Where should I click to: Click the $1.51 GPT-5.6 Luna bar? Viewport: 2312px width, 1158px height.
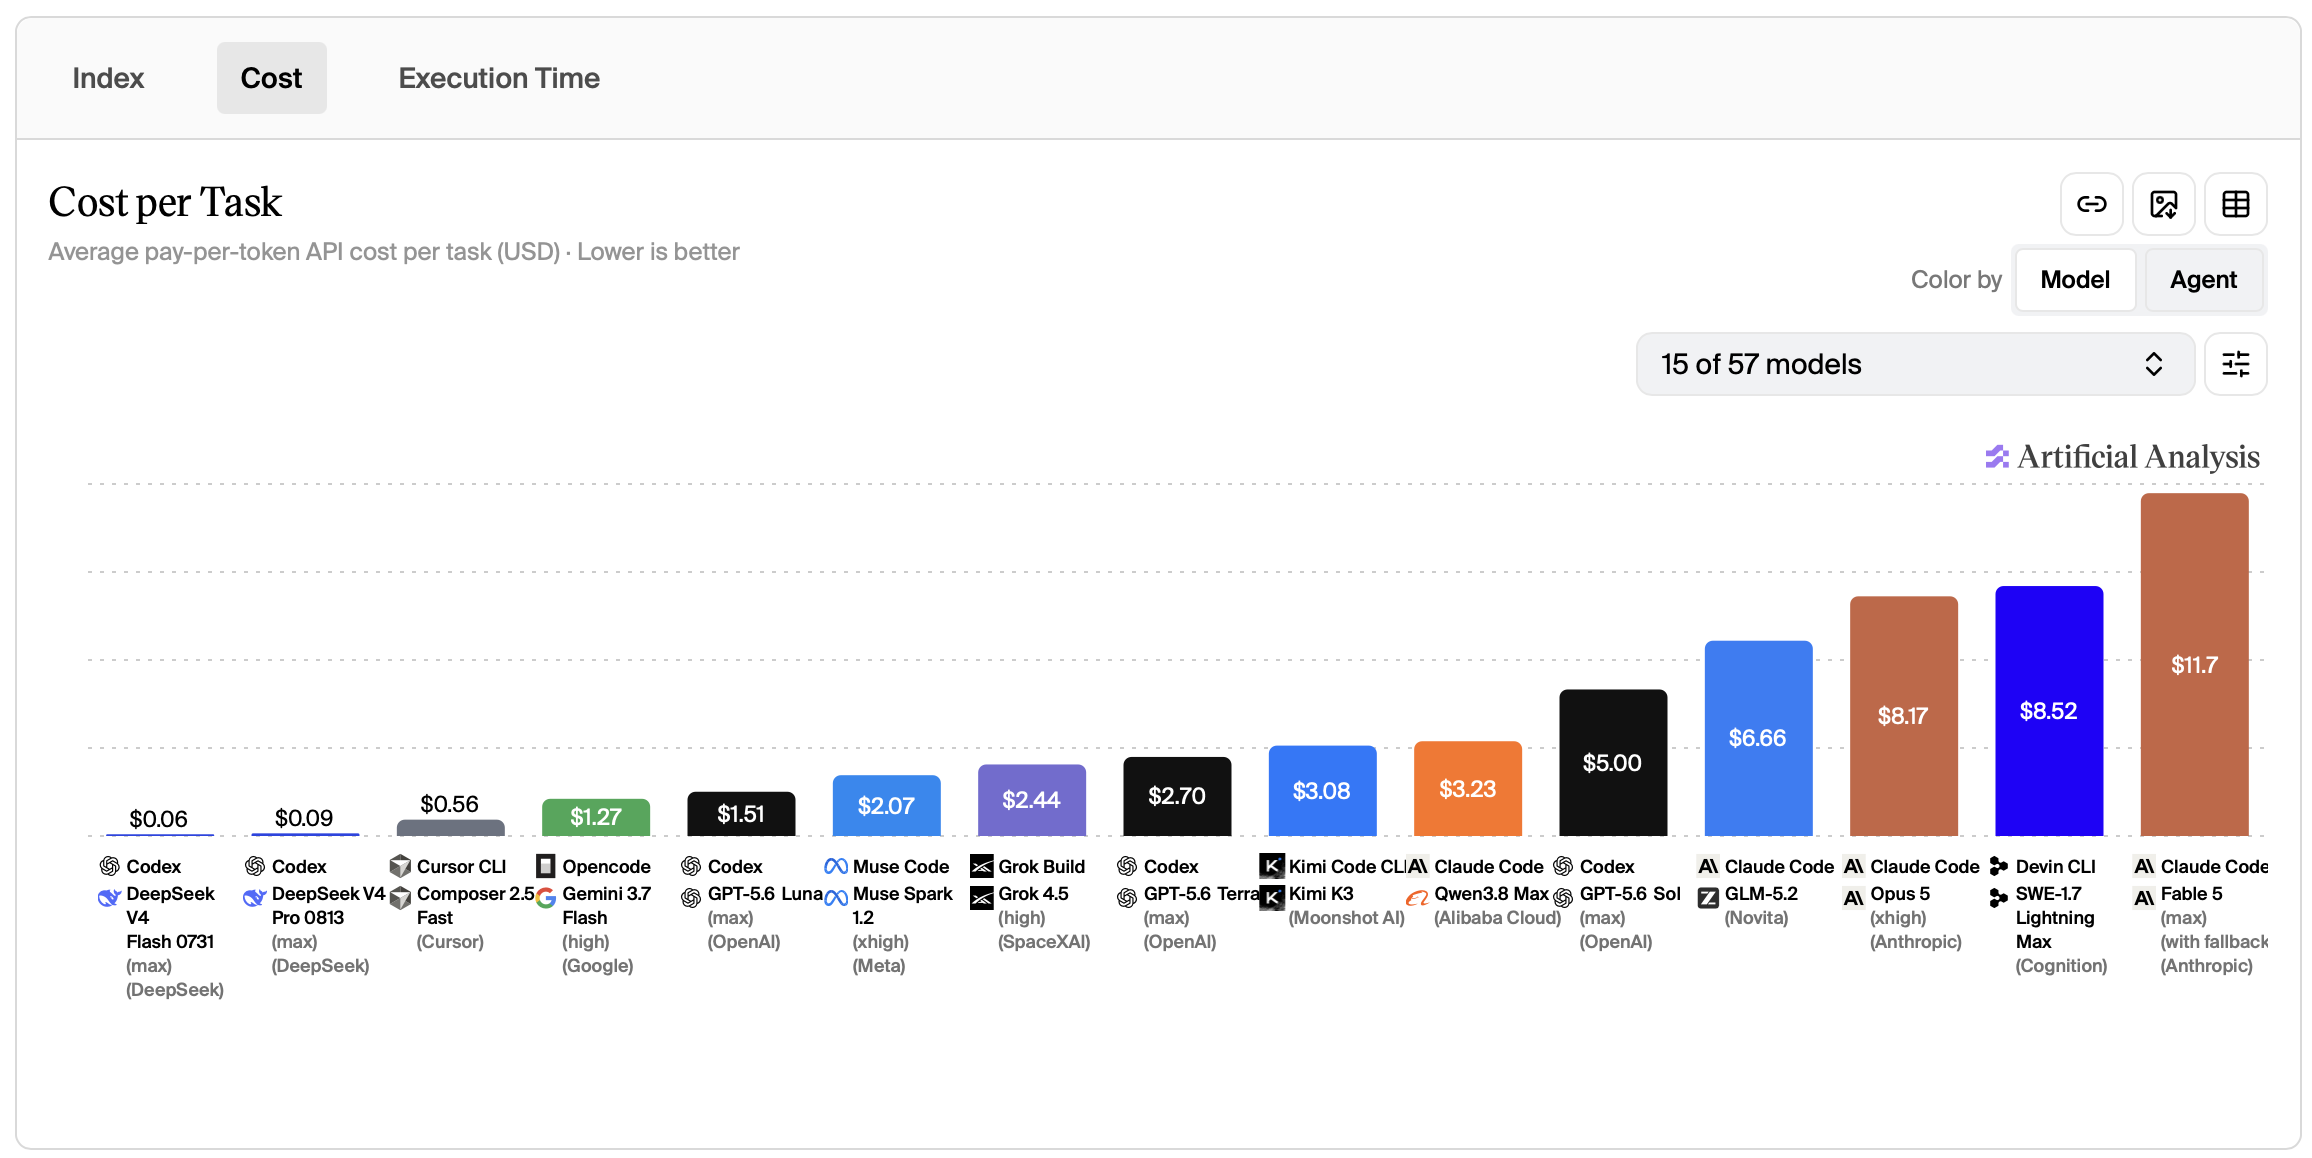pyautogui.click(x=741, y=814)
